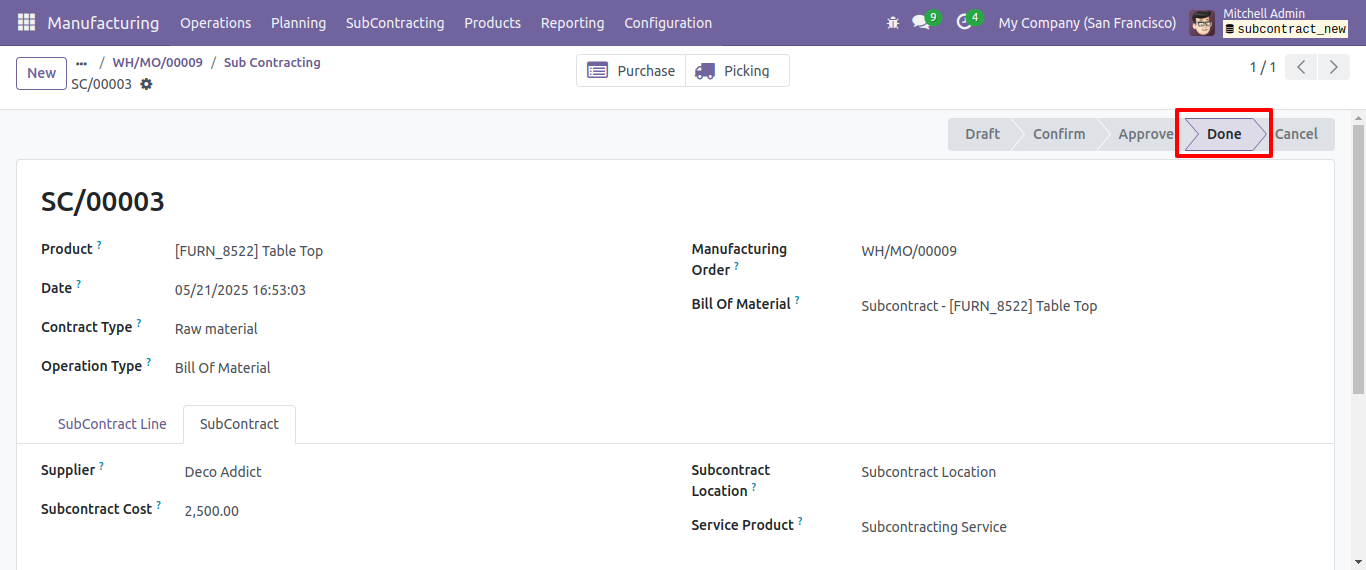This screenshot has height=570, width=1366.
Task: Open the Reporting menu
Action: [572, 22]
